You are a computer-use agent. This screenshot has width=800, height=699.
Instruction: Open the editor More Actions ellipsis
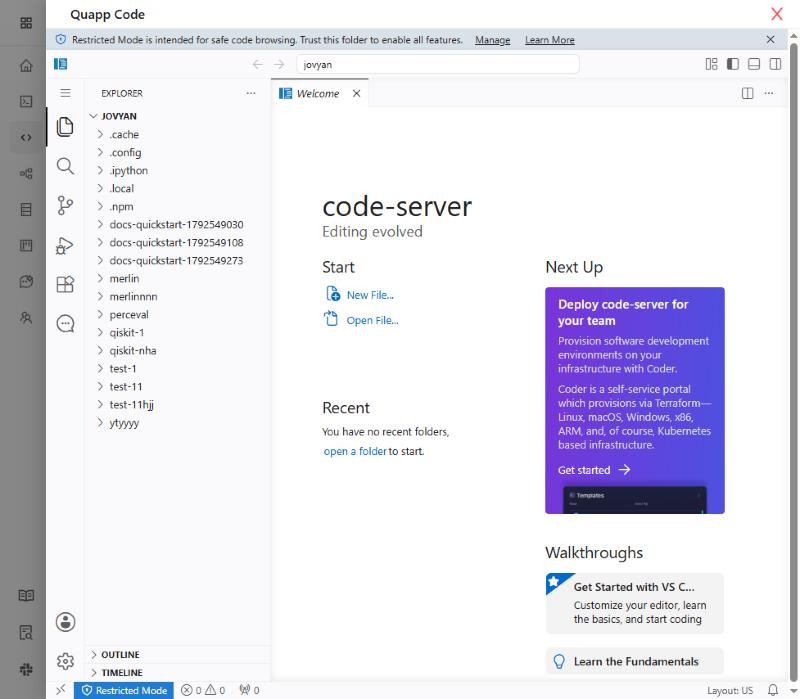click(769, 93)
